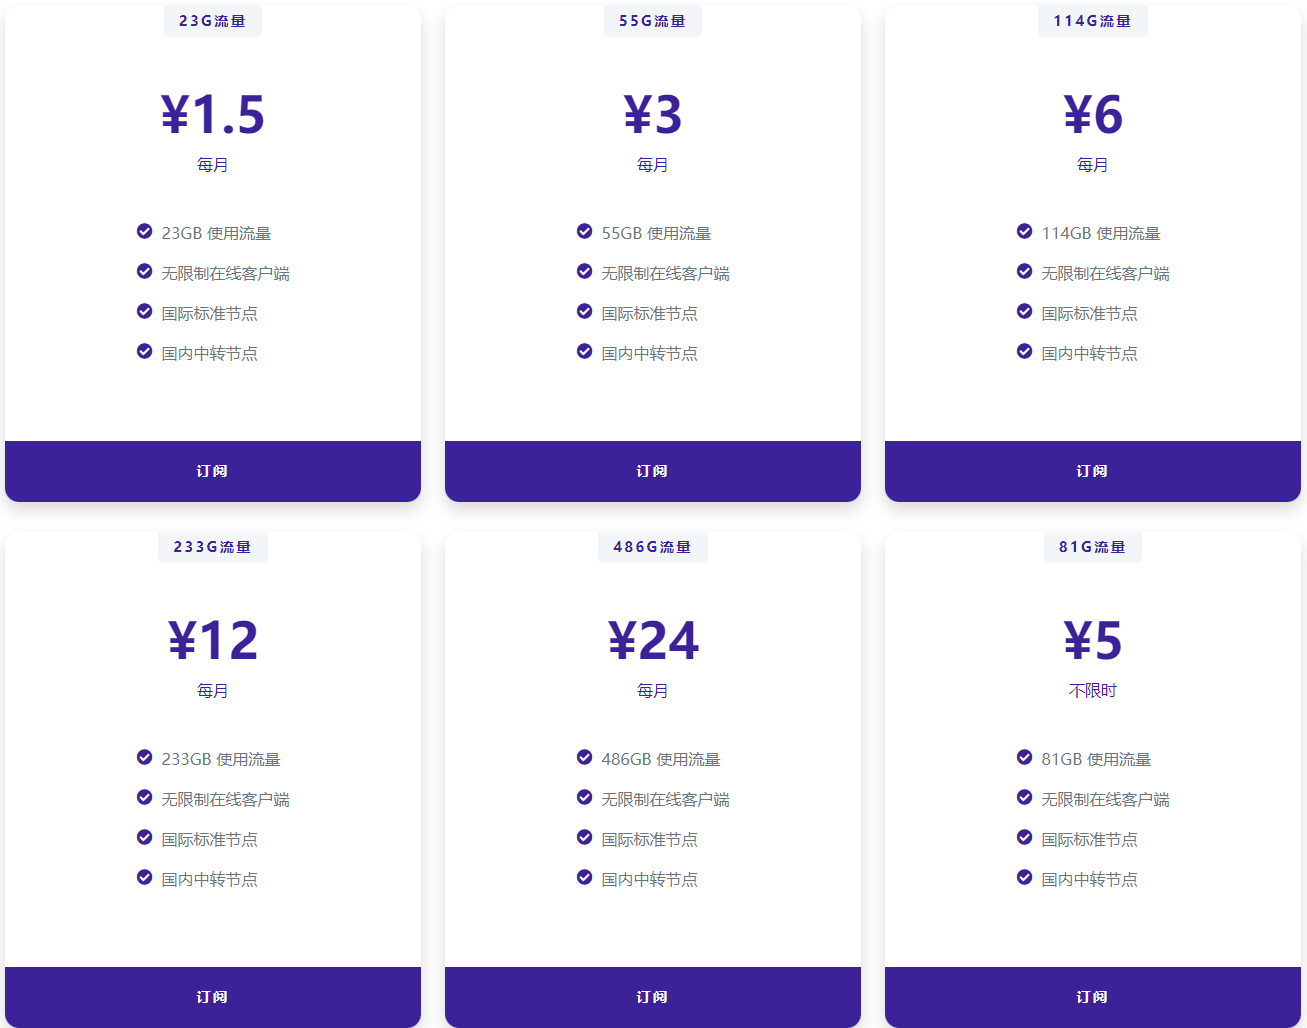Image resolution: width=1307 pixels, height=1028 pixels.
Task: Select the checkmark icon near 233GB 使用流量
Action: click(144, 757)
